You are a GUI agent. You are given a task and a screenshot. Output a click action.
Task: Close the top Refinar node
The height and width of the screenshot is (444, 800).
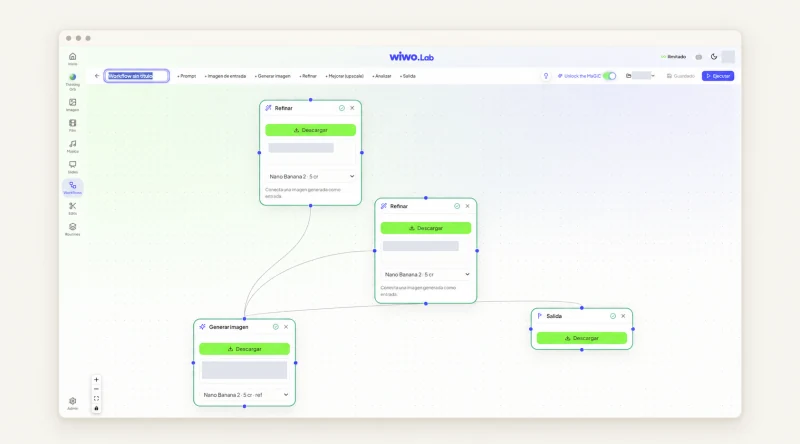tap(352, 108)
